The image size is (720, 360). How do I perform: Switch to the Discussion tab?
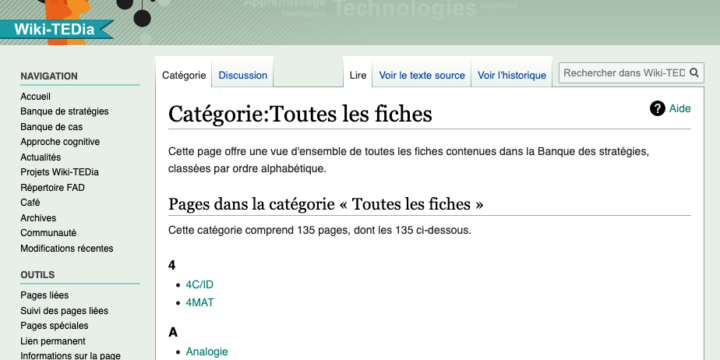point(242,75)
